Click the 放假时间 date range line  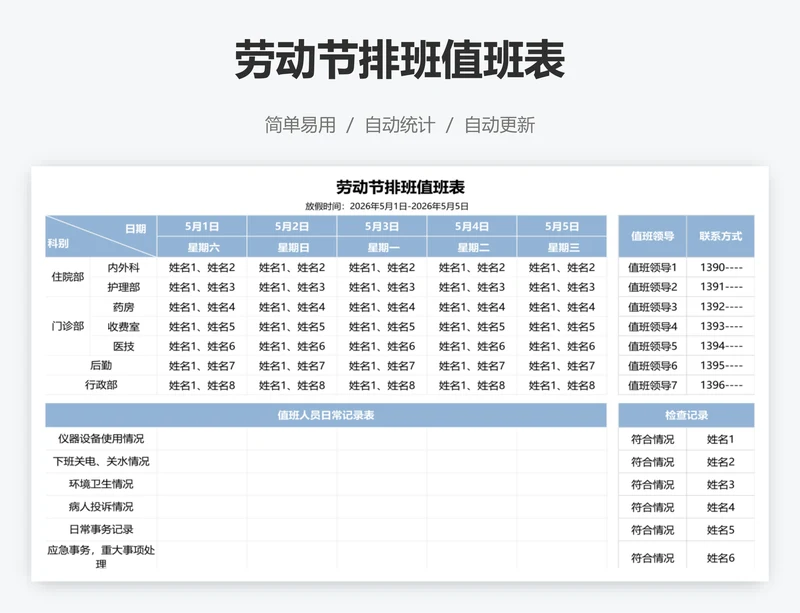387,206
